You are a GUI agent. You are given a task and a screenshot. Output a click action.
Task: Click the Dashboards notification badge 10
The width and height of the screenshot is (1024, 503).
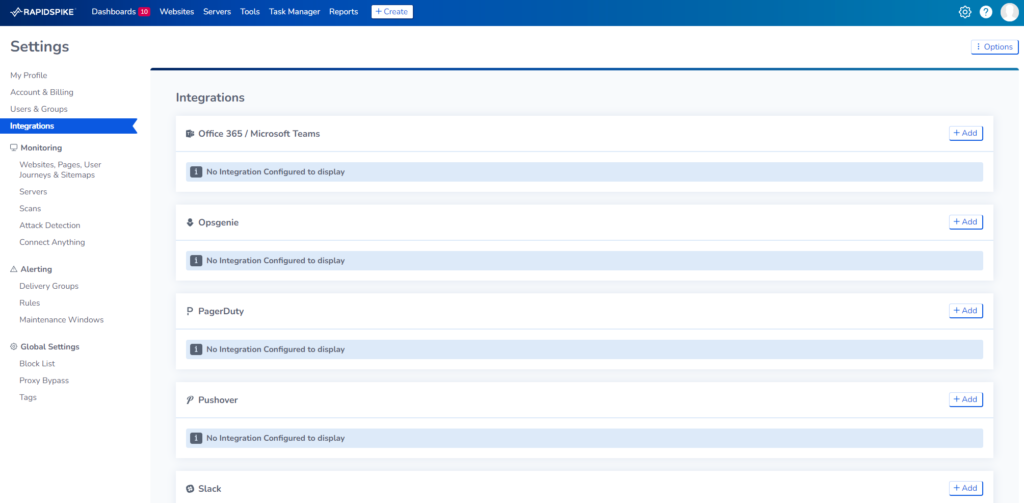(144, 12)
